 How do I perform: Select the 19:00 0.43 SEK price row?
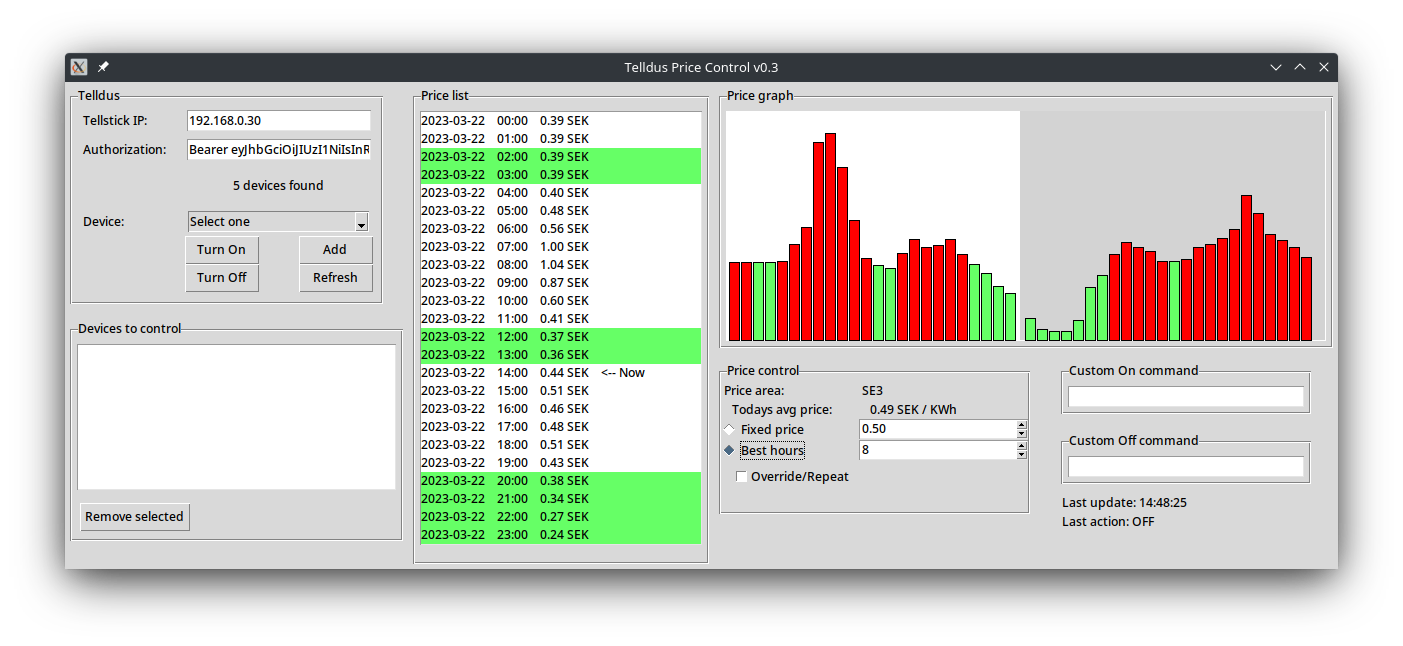click(561, 462)
